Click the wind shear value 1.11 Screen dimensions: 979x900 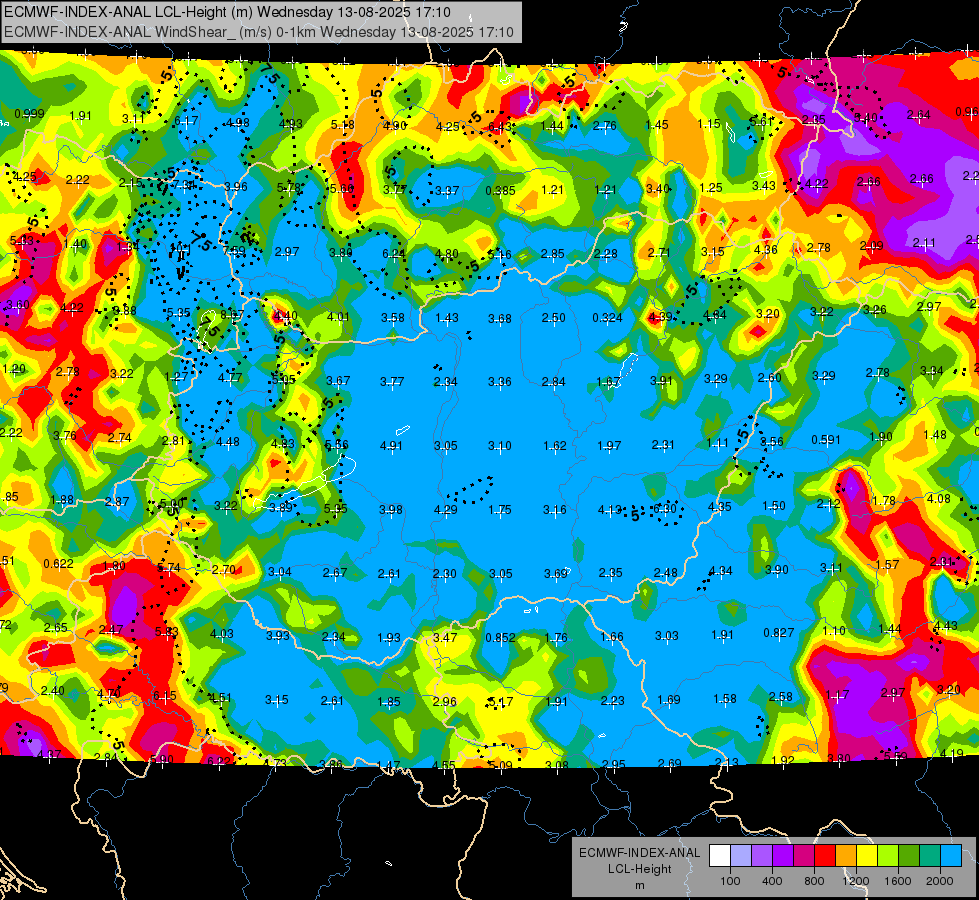[717, 443]
